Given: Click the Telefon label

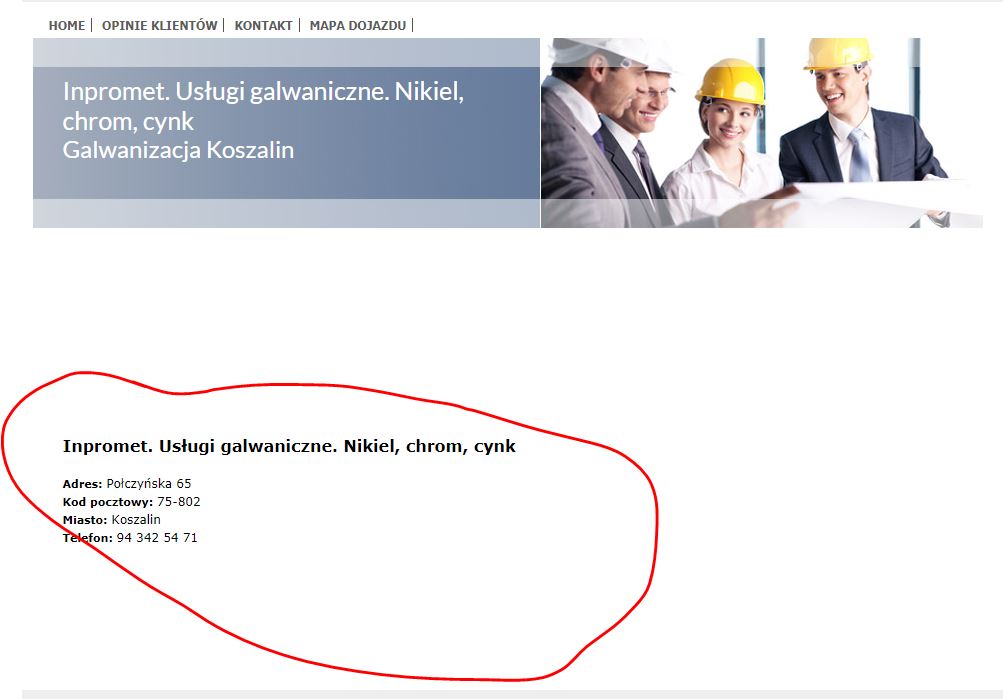Looking at the screenshot, I should 88,538.
